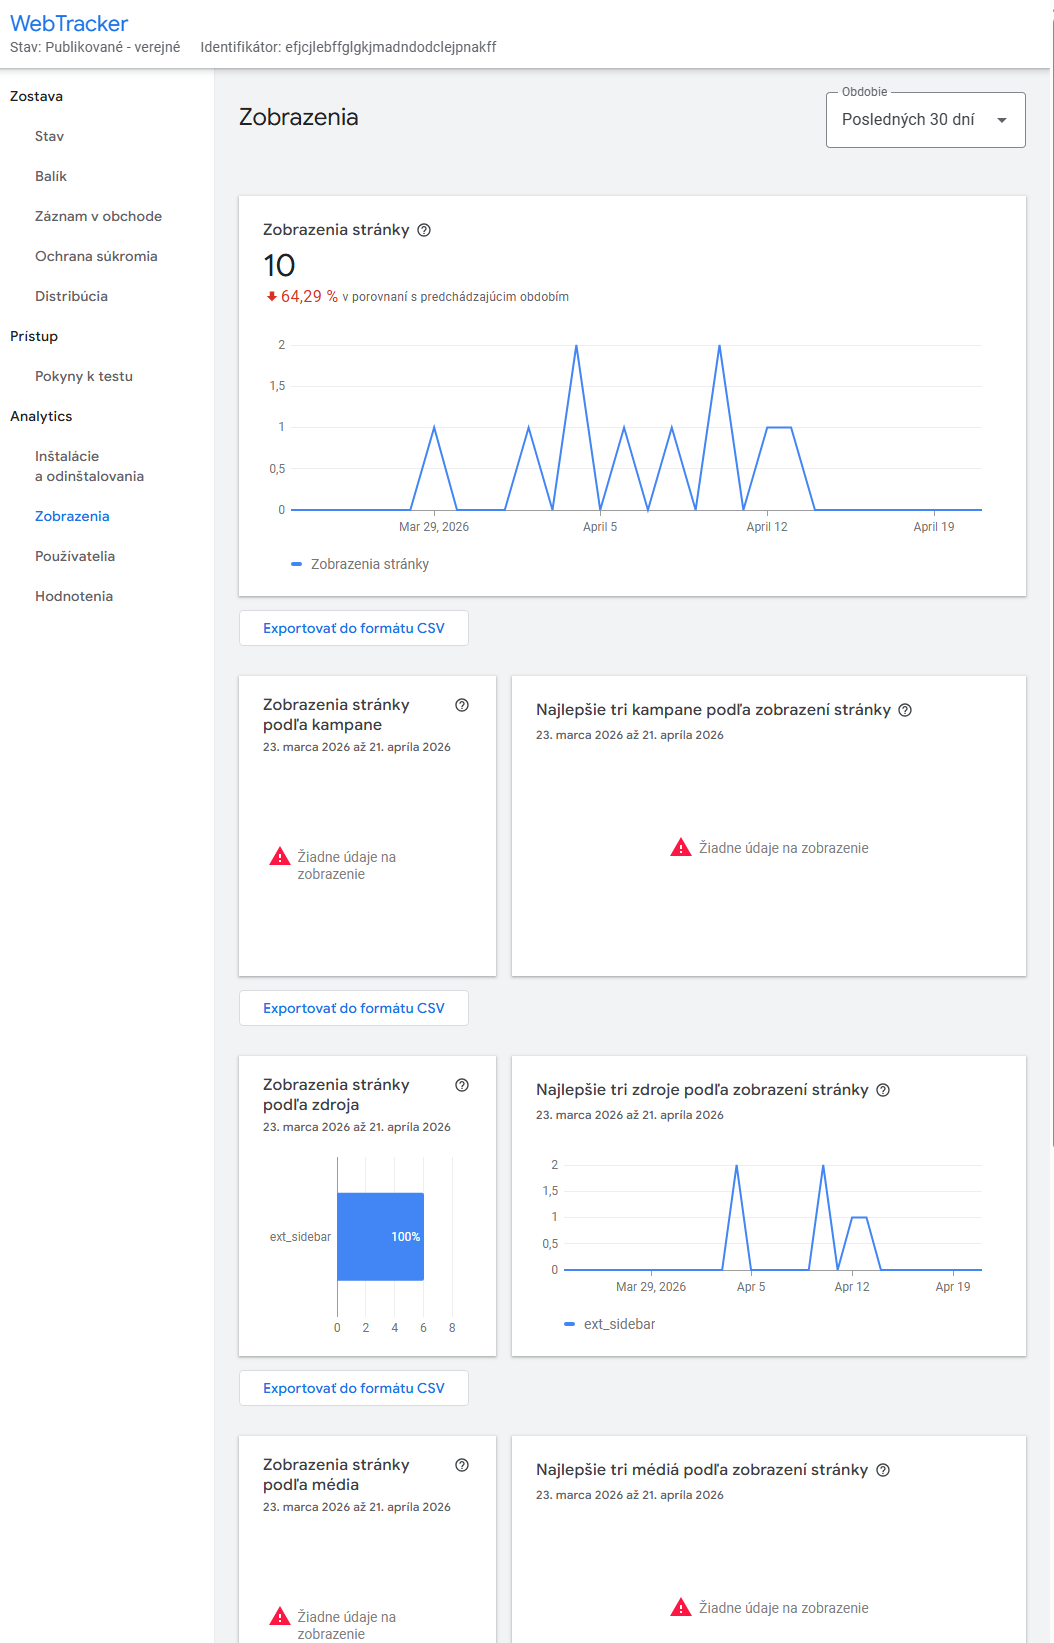Open Pokyny k testu
The width and height of the screenshot is (1054, 1643).
(x=84, y=376)
